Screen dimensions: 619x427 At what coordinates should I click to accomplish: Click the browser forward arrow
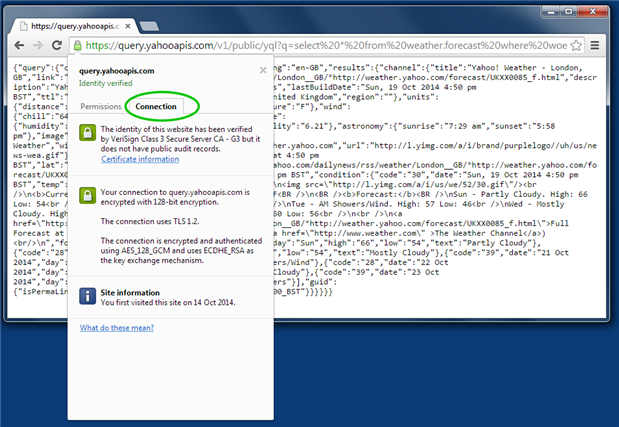[38, 45]
